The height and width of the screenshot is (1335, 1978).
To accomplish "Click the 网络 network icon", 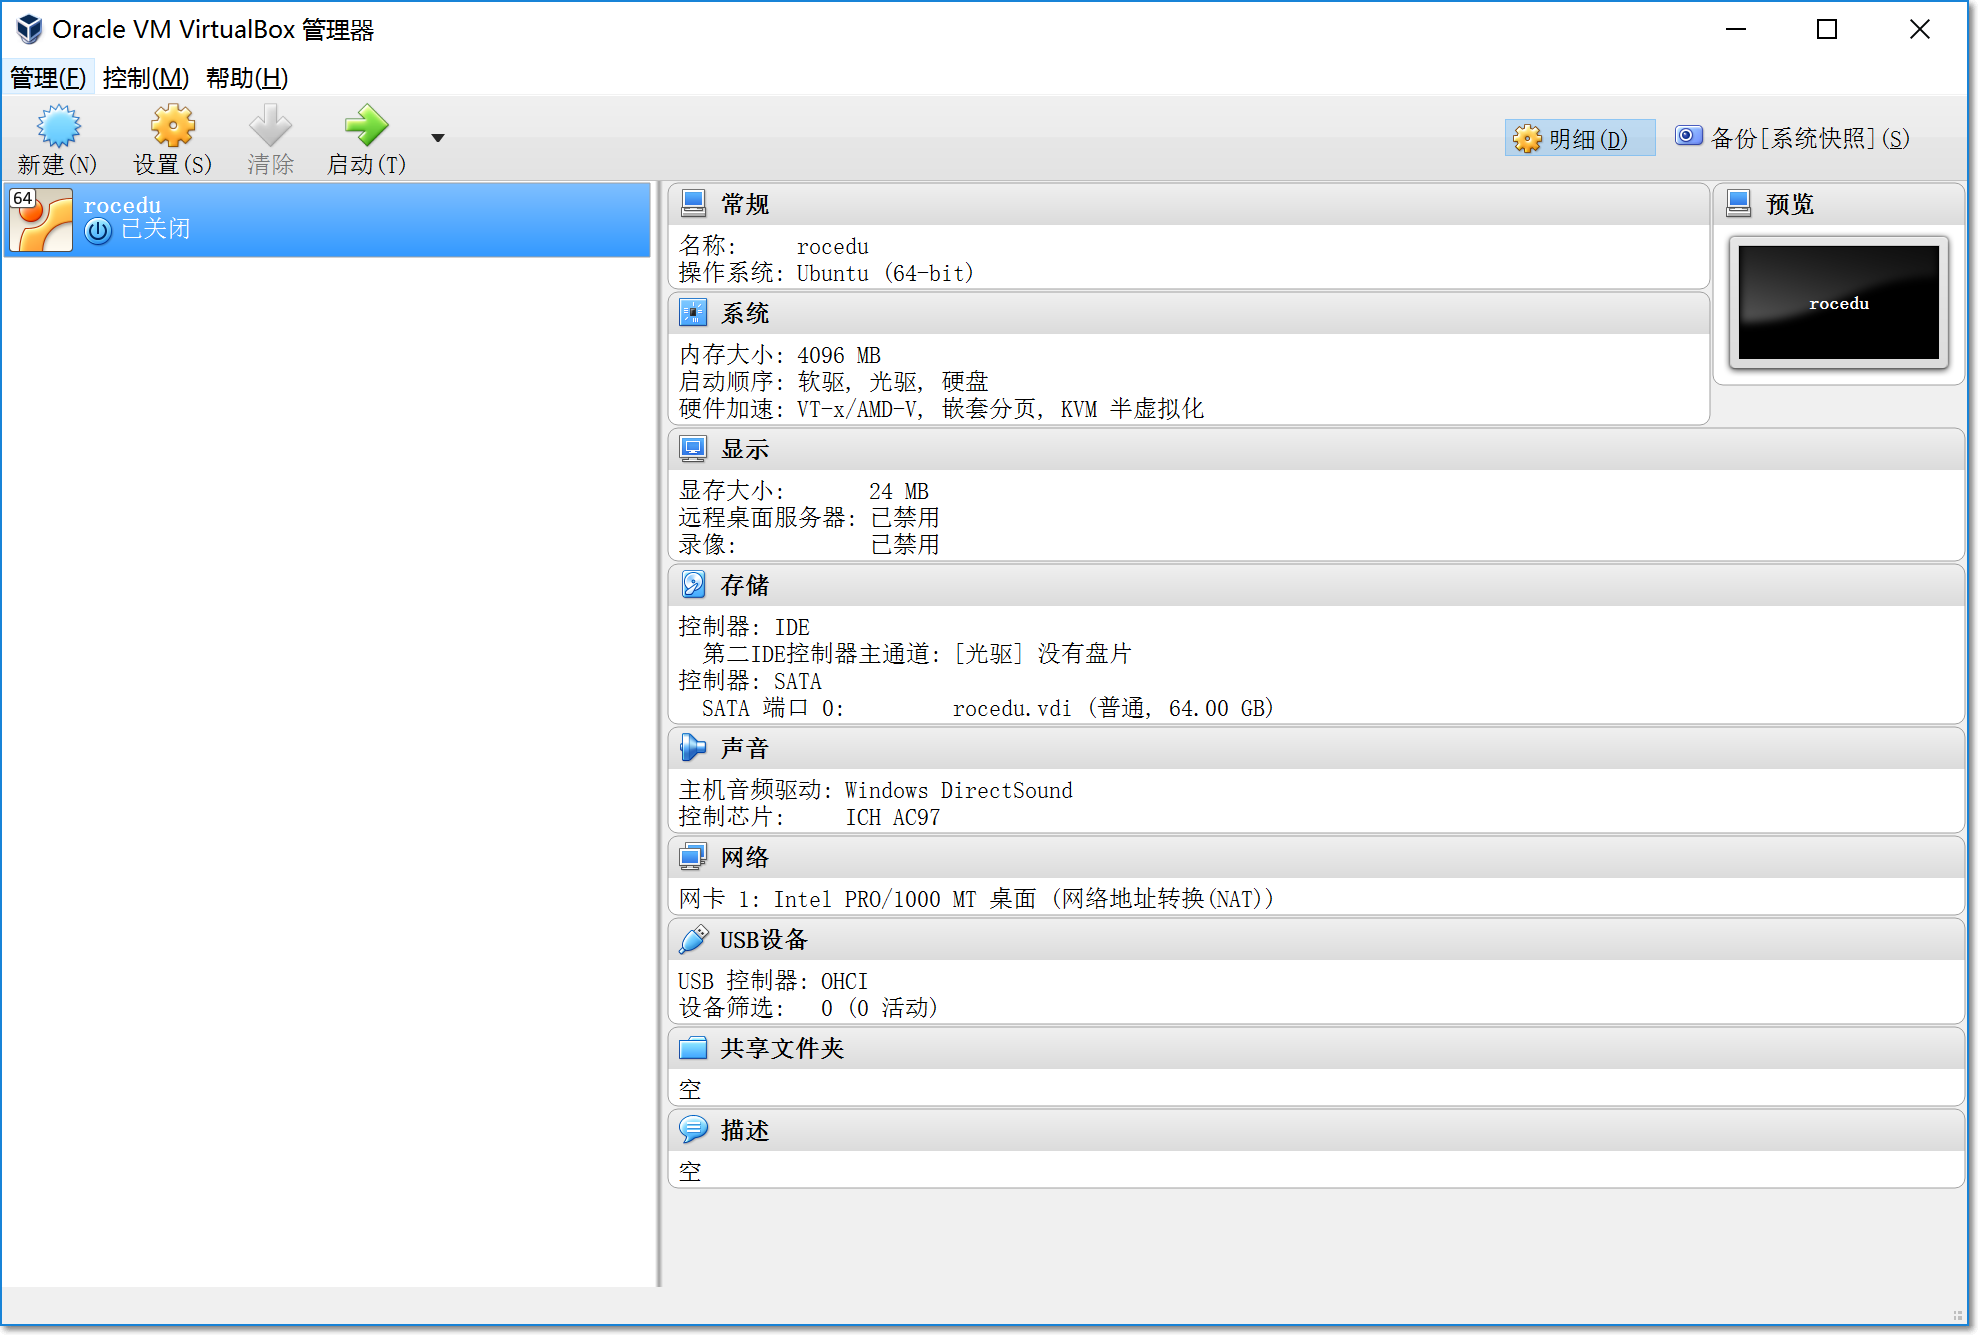I will 693,857.
